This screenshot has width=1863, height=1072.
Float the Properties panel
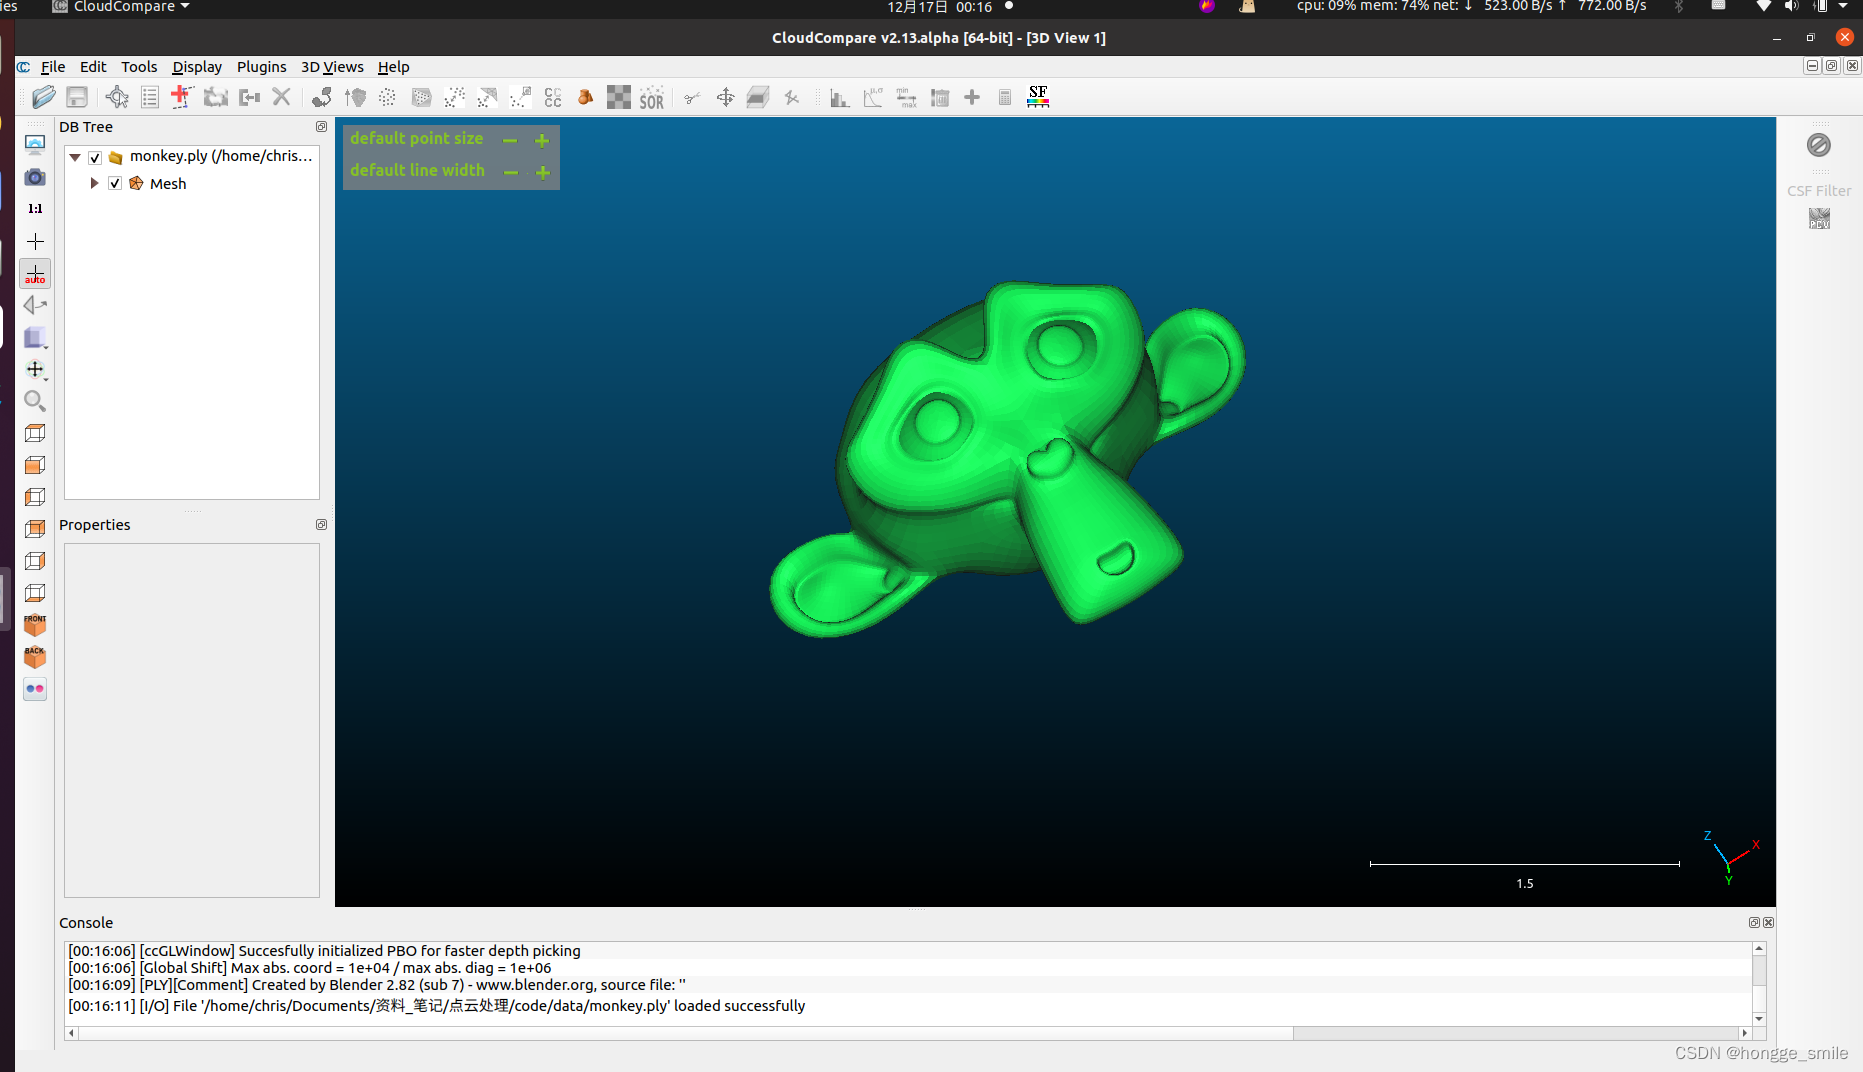pos(321,525)
